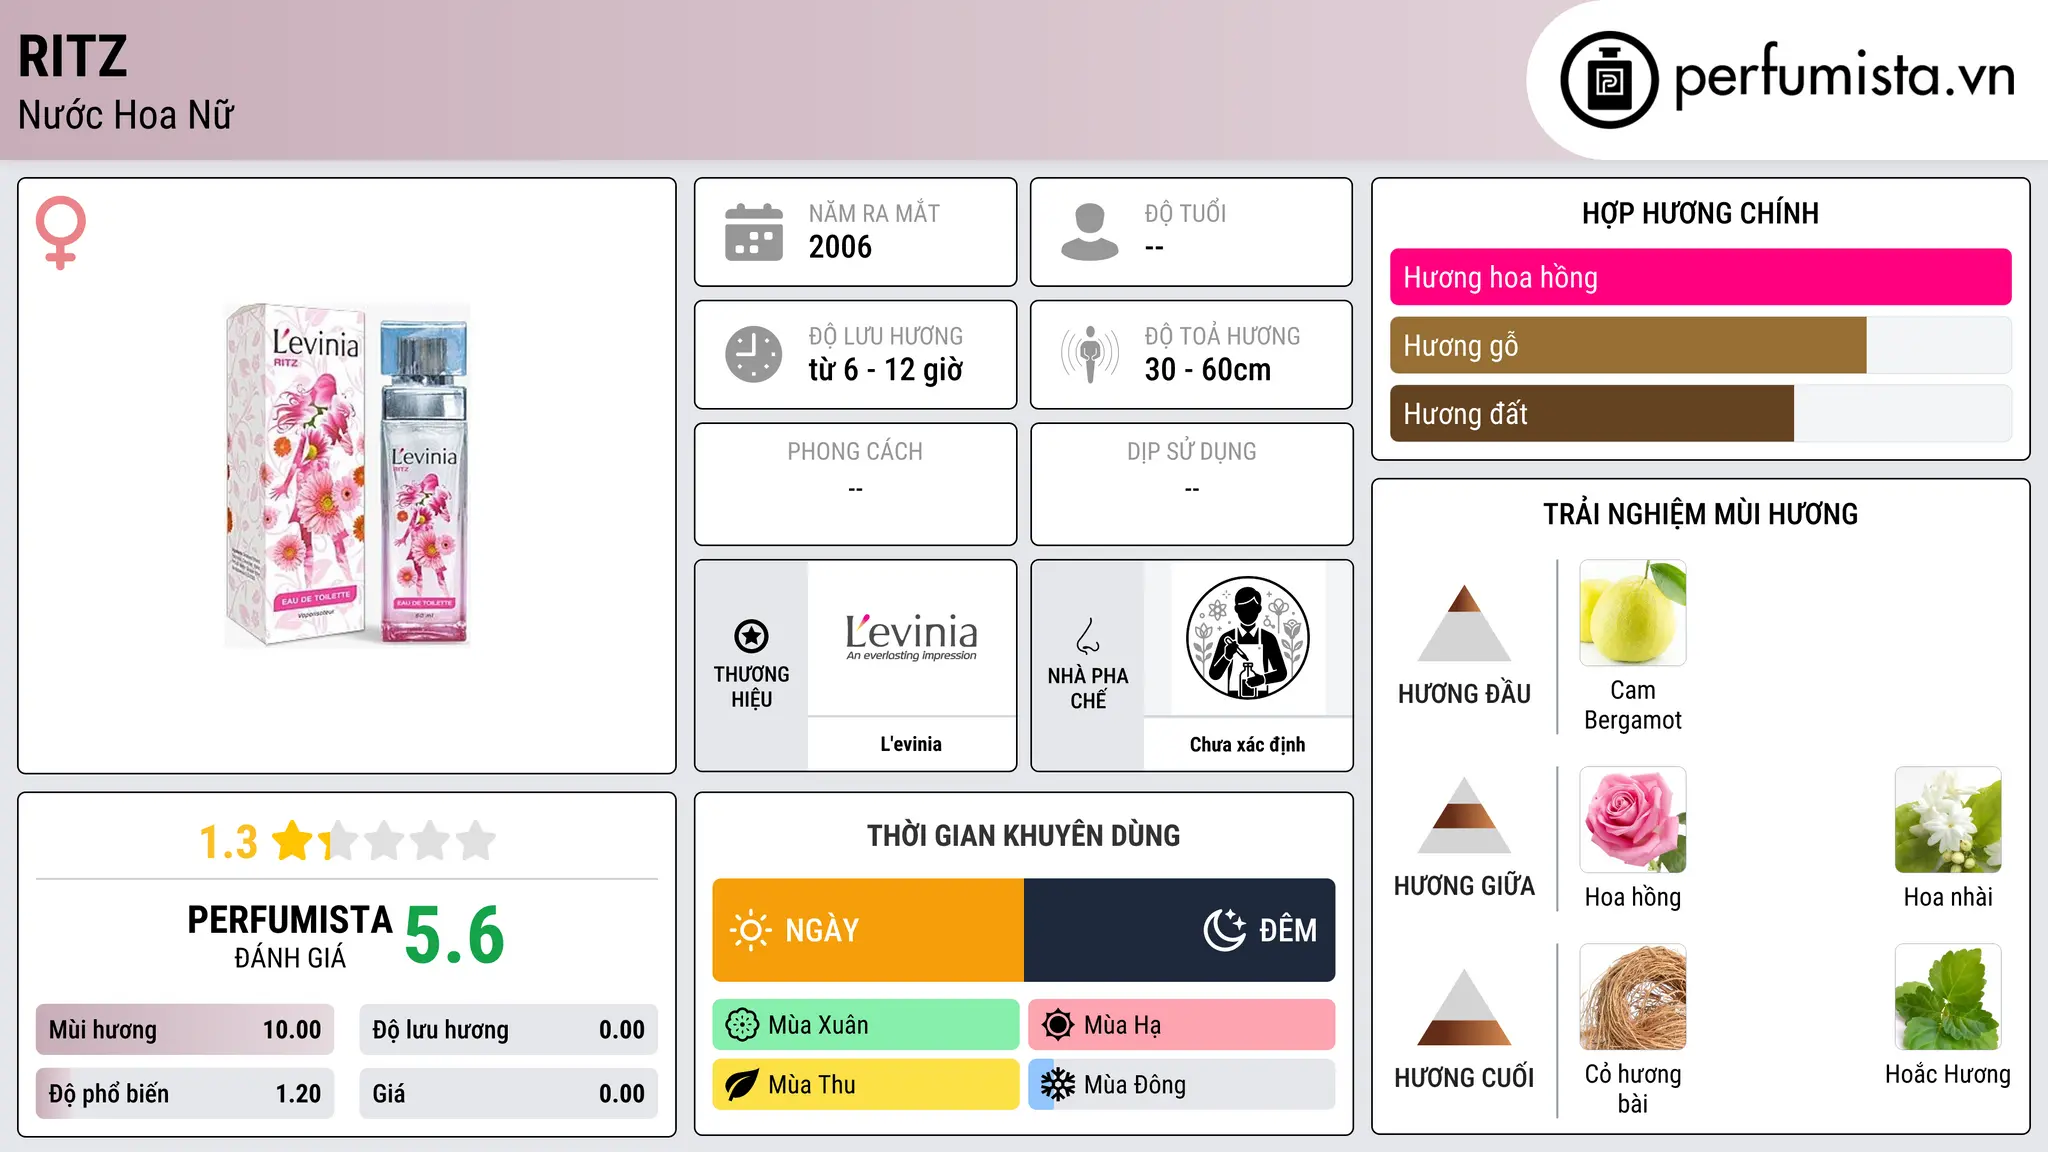
Task: Click the green 5.6 Perfumista score
Action: (x=455, y=935)
